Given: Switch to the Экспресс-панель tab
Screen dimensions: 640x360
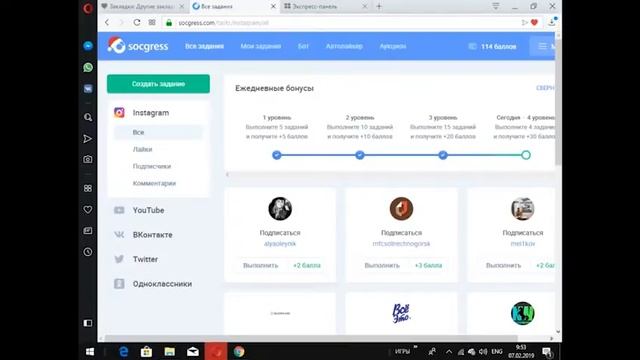Looking at the screenshot, I should point(325,7).
